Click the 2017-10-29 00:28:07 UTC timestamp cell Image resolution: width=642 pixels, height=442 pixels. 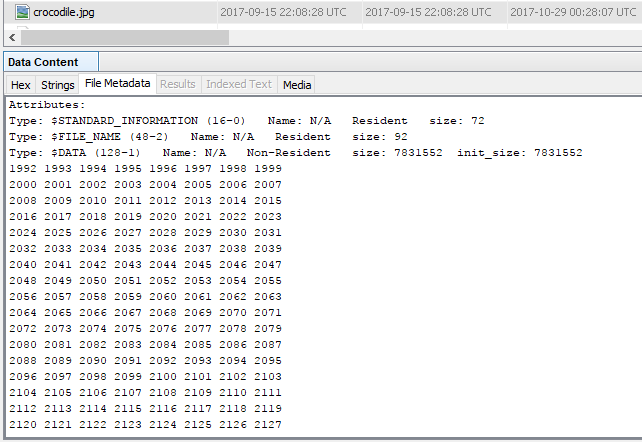click(x=573, y=12)
